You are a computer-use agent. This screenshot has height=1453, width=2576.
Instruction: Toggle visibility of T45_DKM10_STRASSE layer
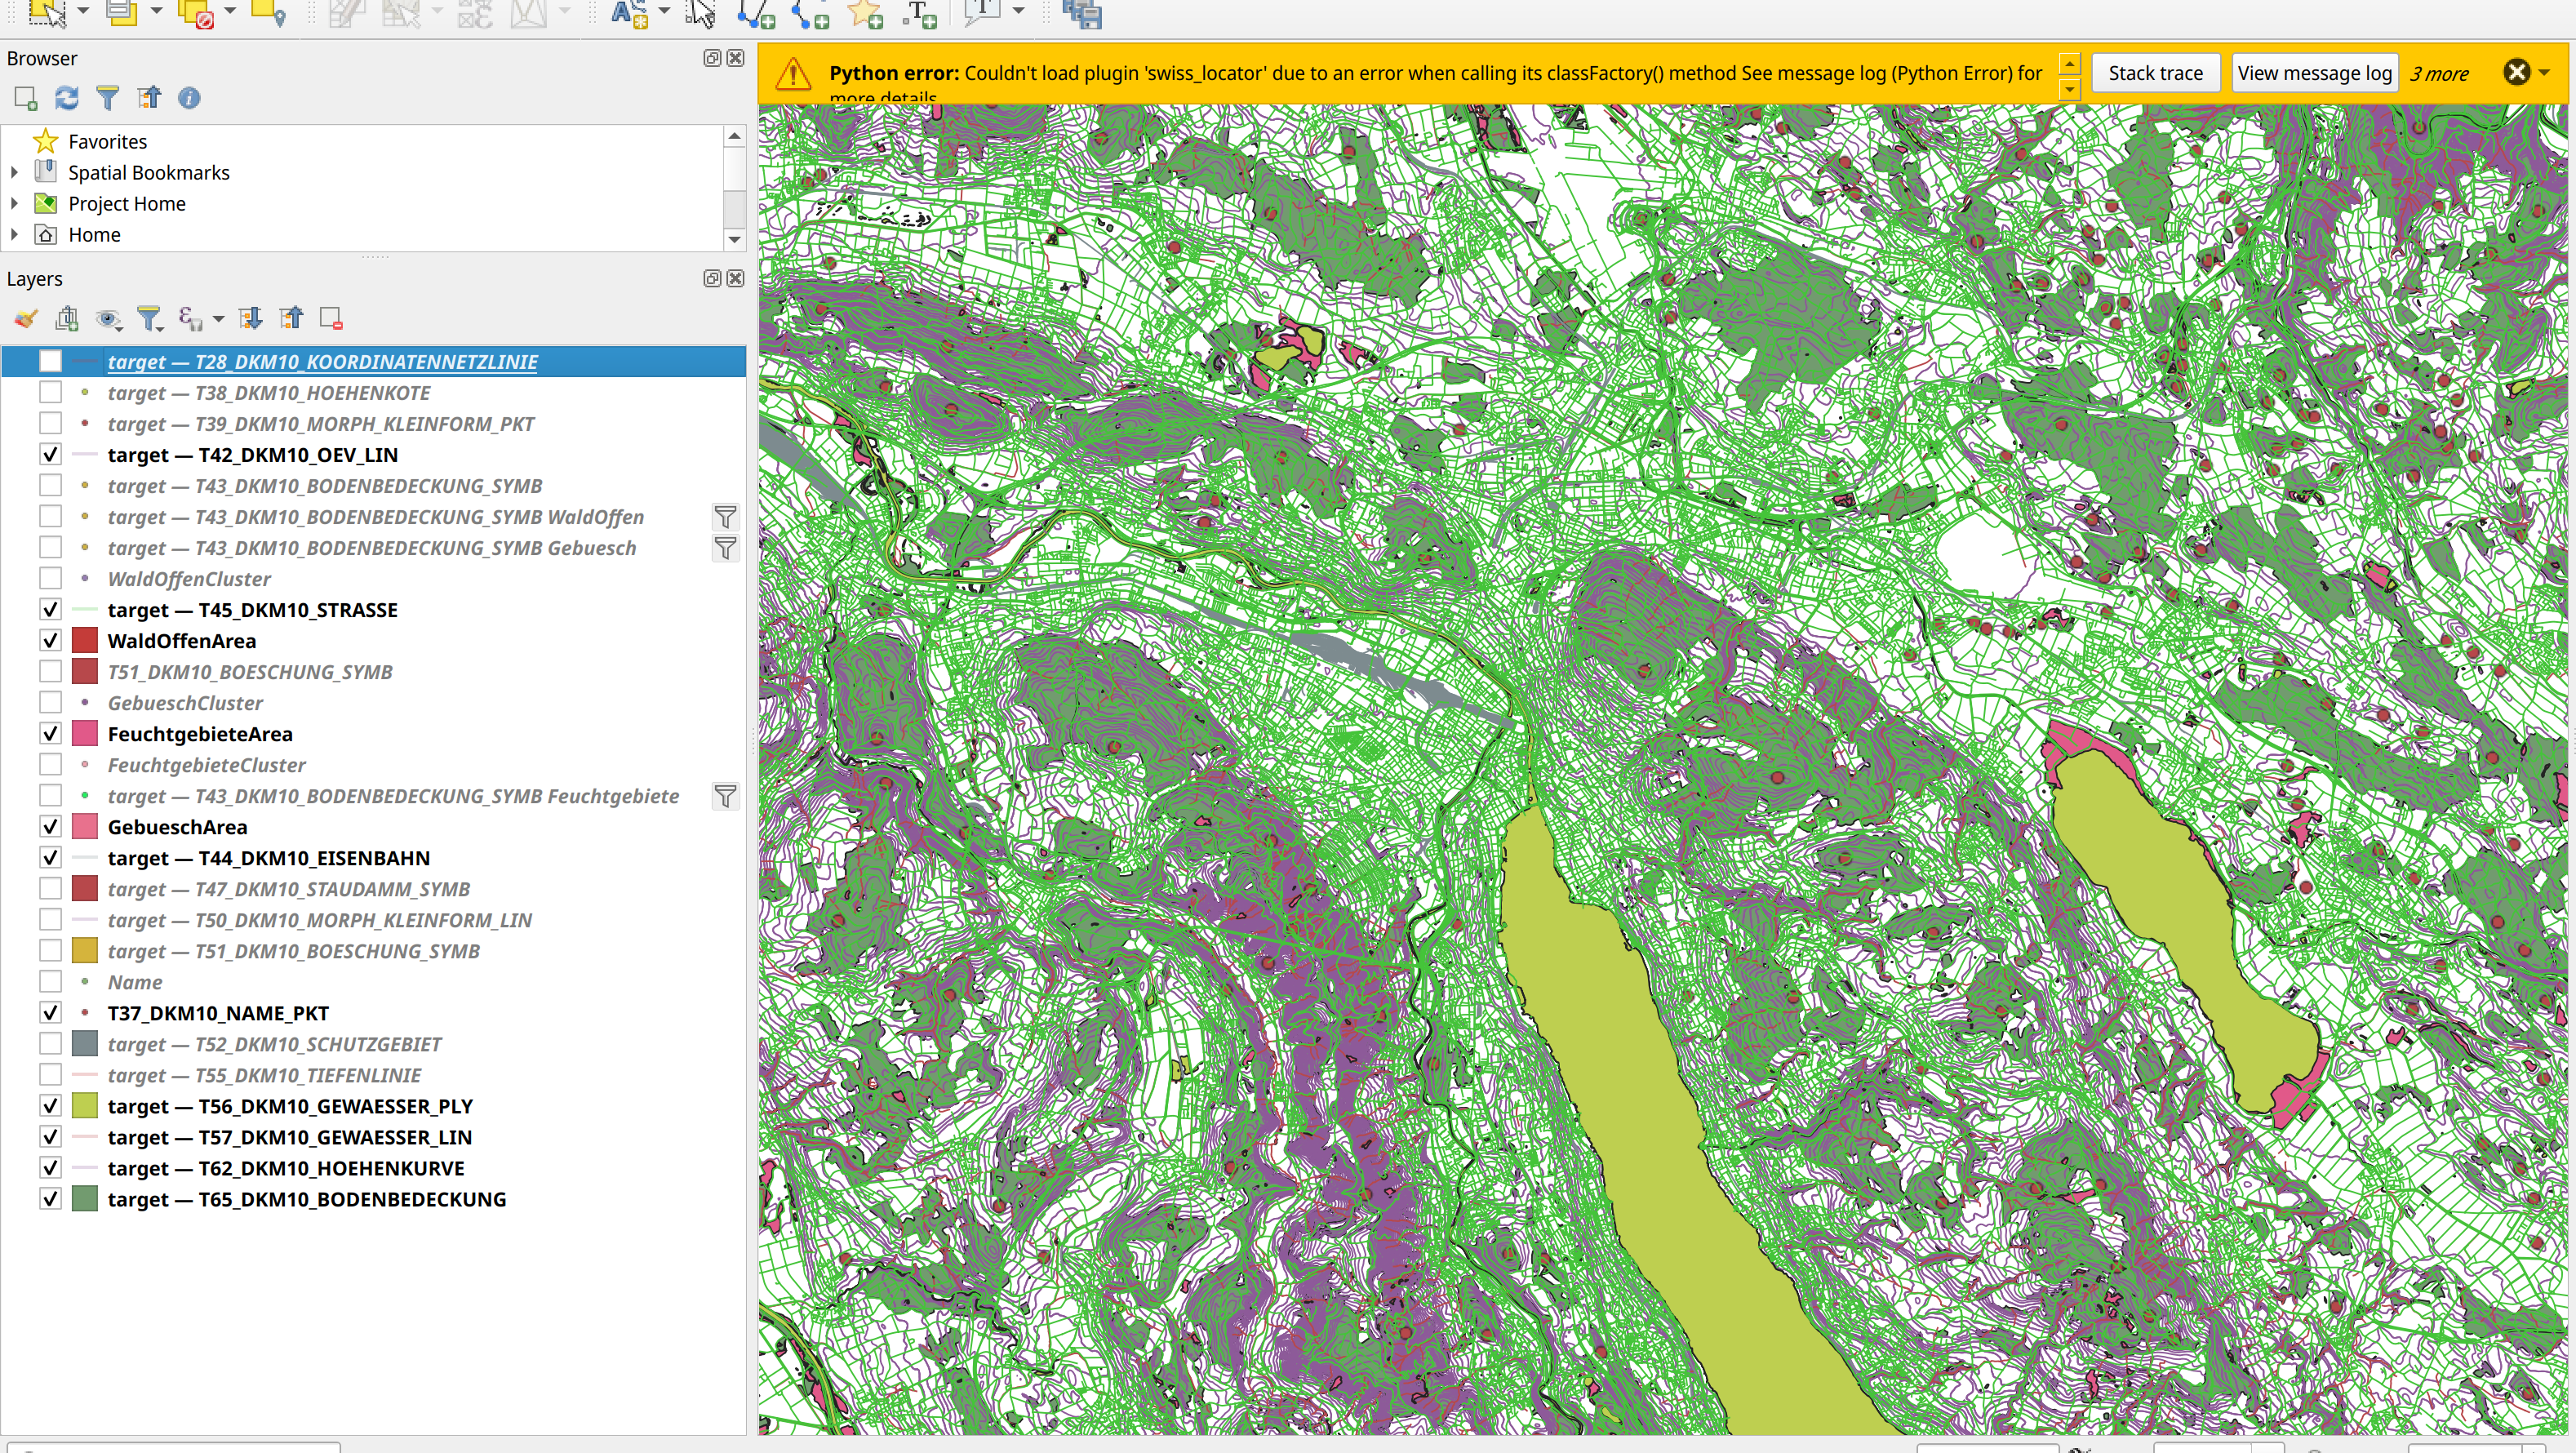pos(48,611)
